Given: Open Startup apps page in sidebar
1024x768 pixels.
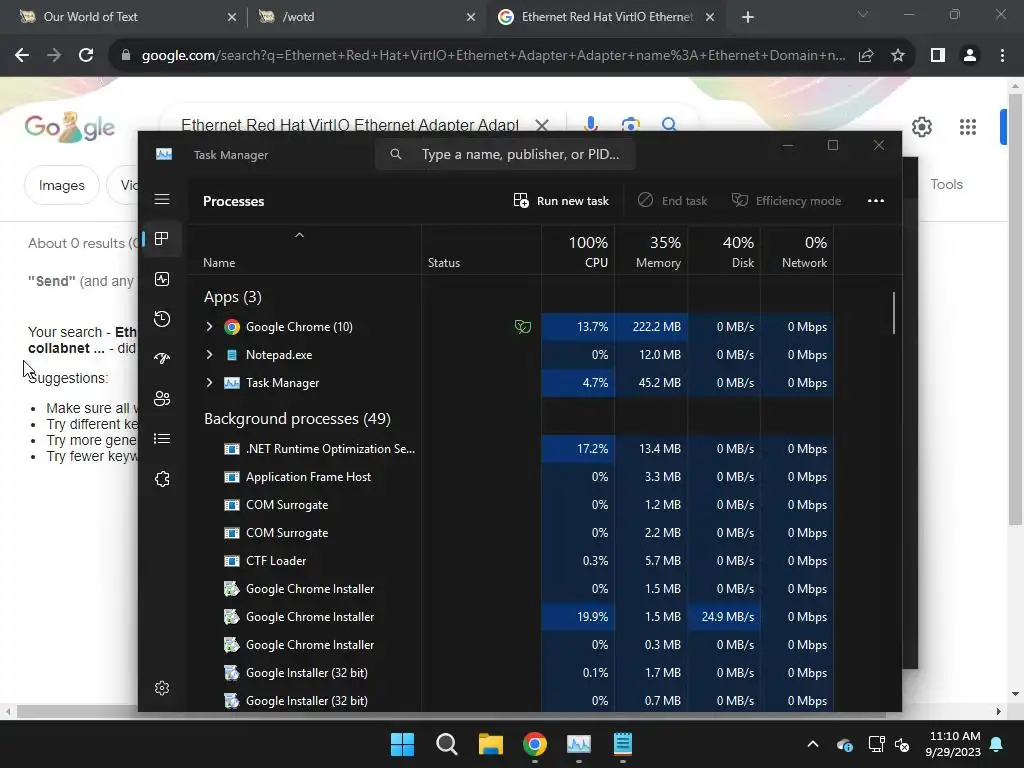Looking at the screenshot, I should pos(162,359).
